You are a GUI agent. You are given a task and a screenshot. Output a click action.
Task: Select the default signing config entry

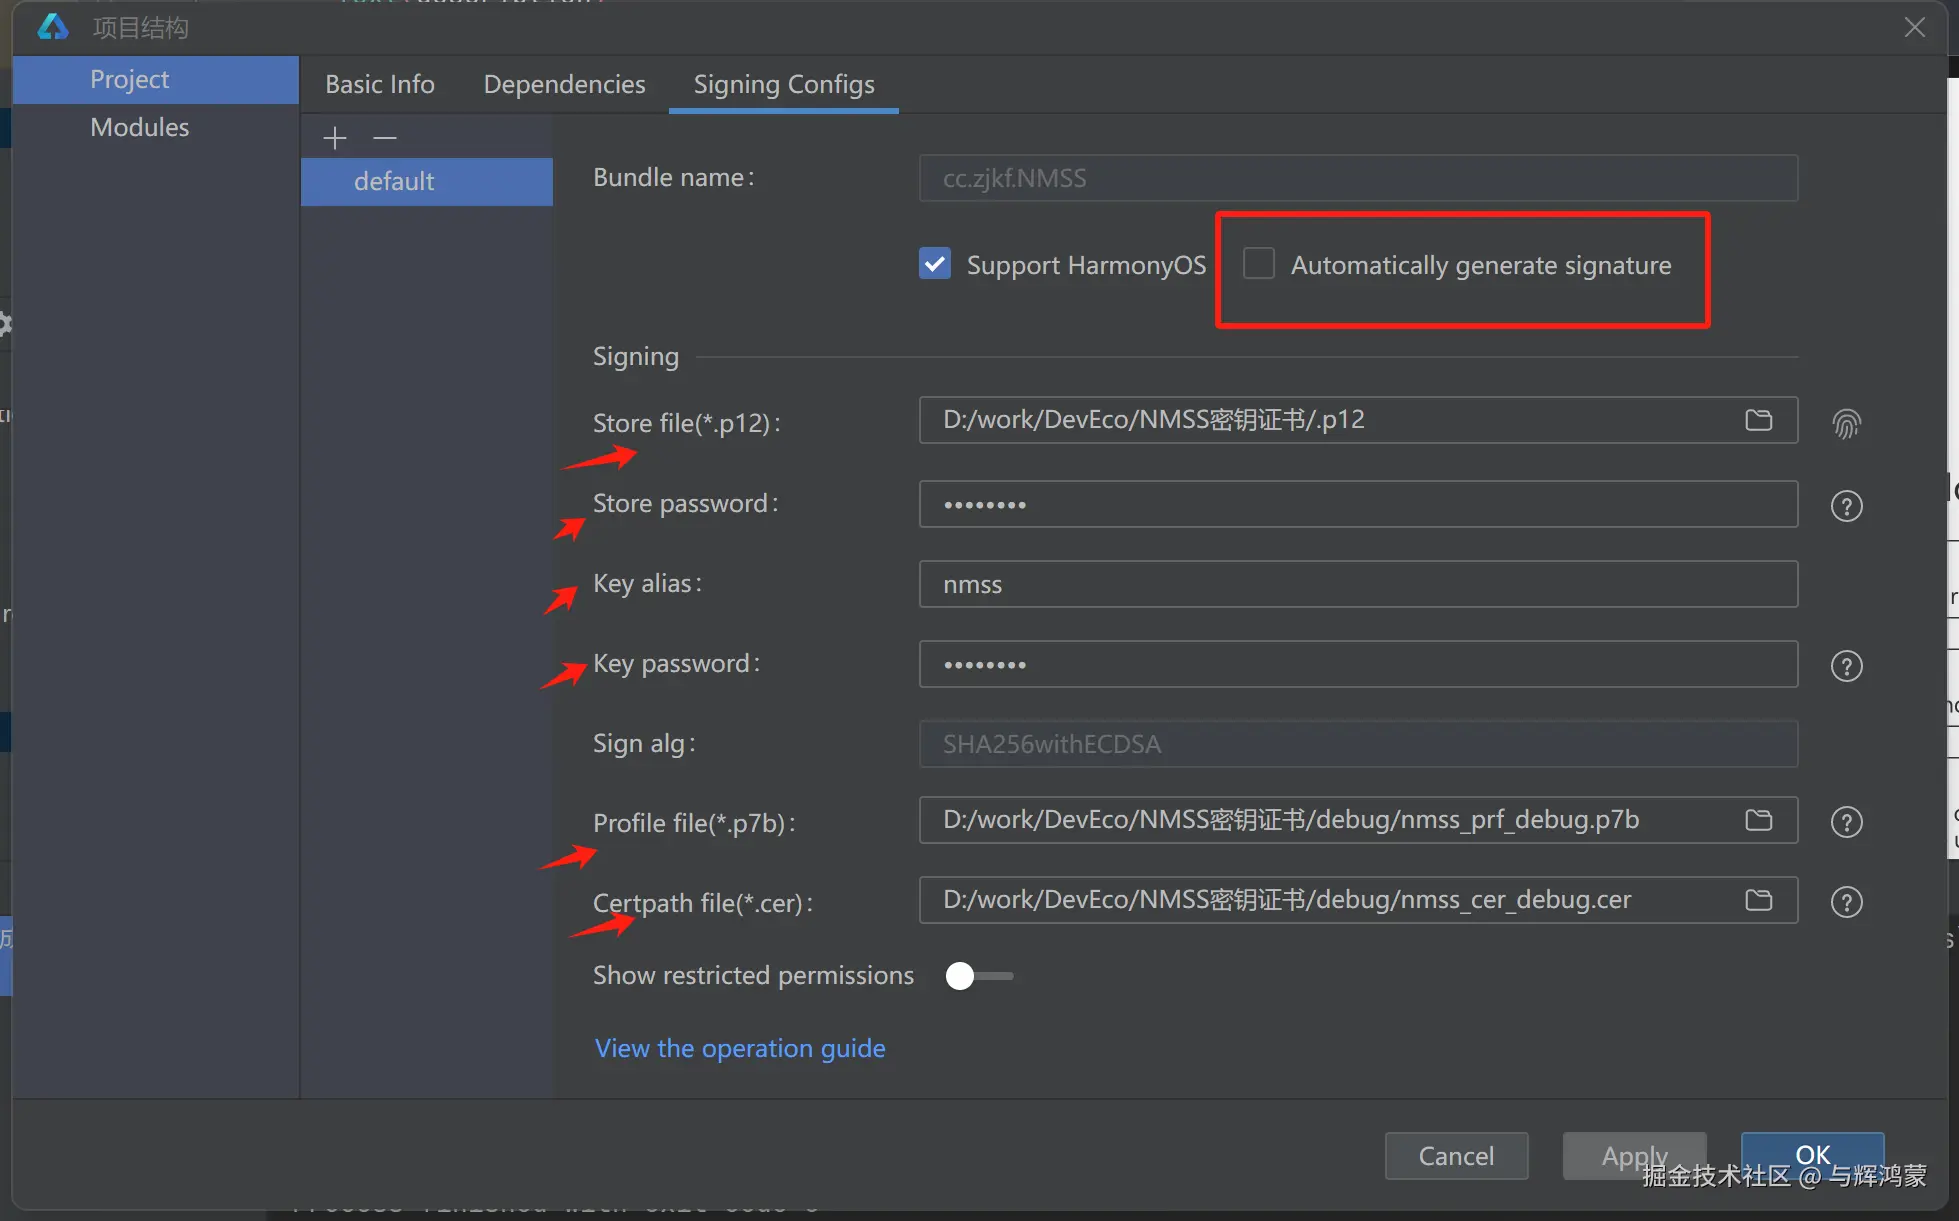394,181
